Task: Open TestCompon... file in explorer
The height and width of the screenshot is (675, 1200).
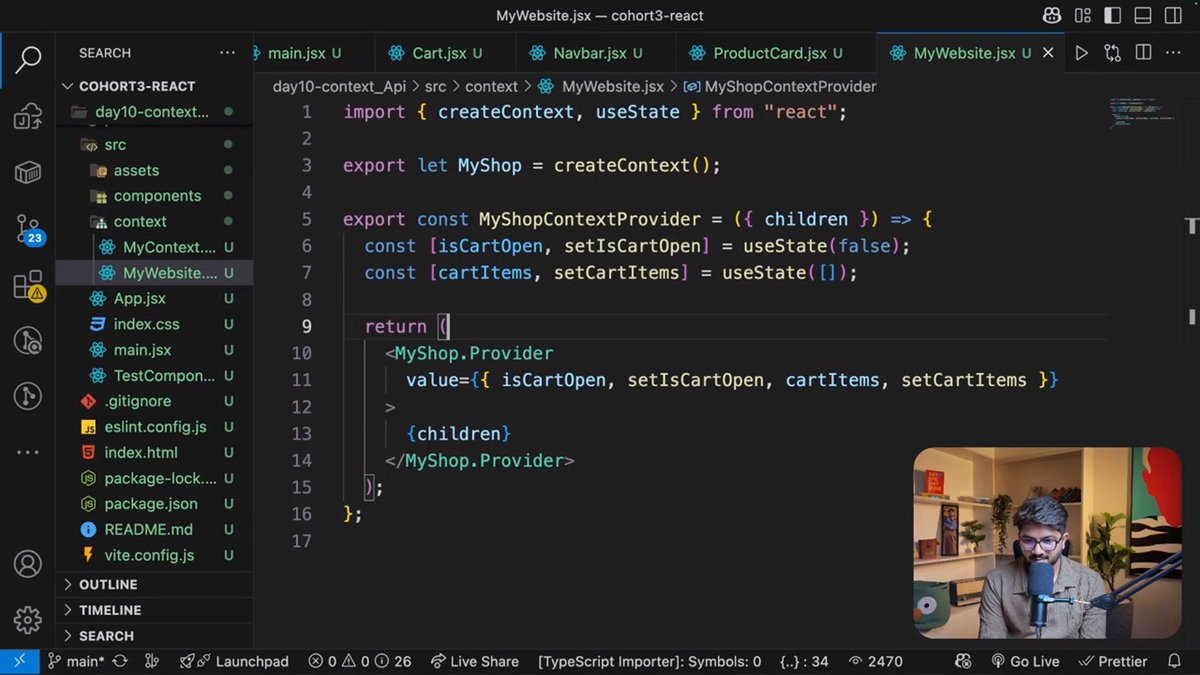Action: (154, 376)
